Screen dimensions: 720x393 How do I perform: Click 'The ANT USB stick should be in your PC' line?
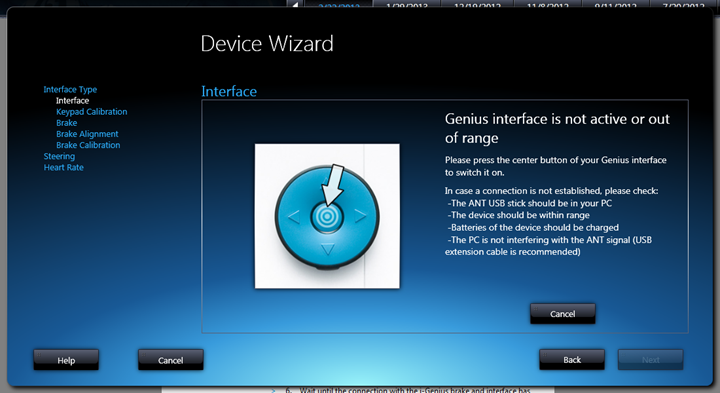click(x=530, y=203)
